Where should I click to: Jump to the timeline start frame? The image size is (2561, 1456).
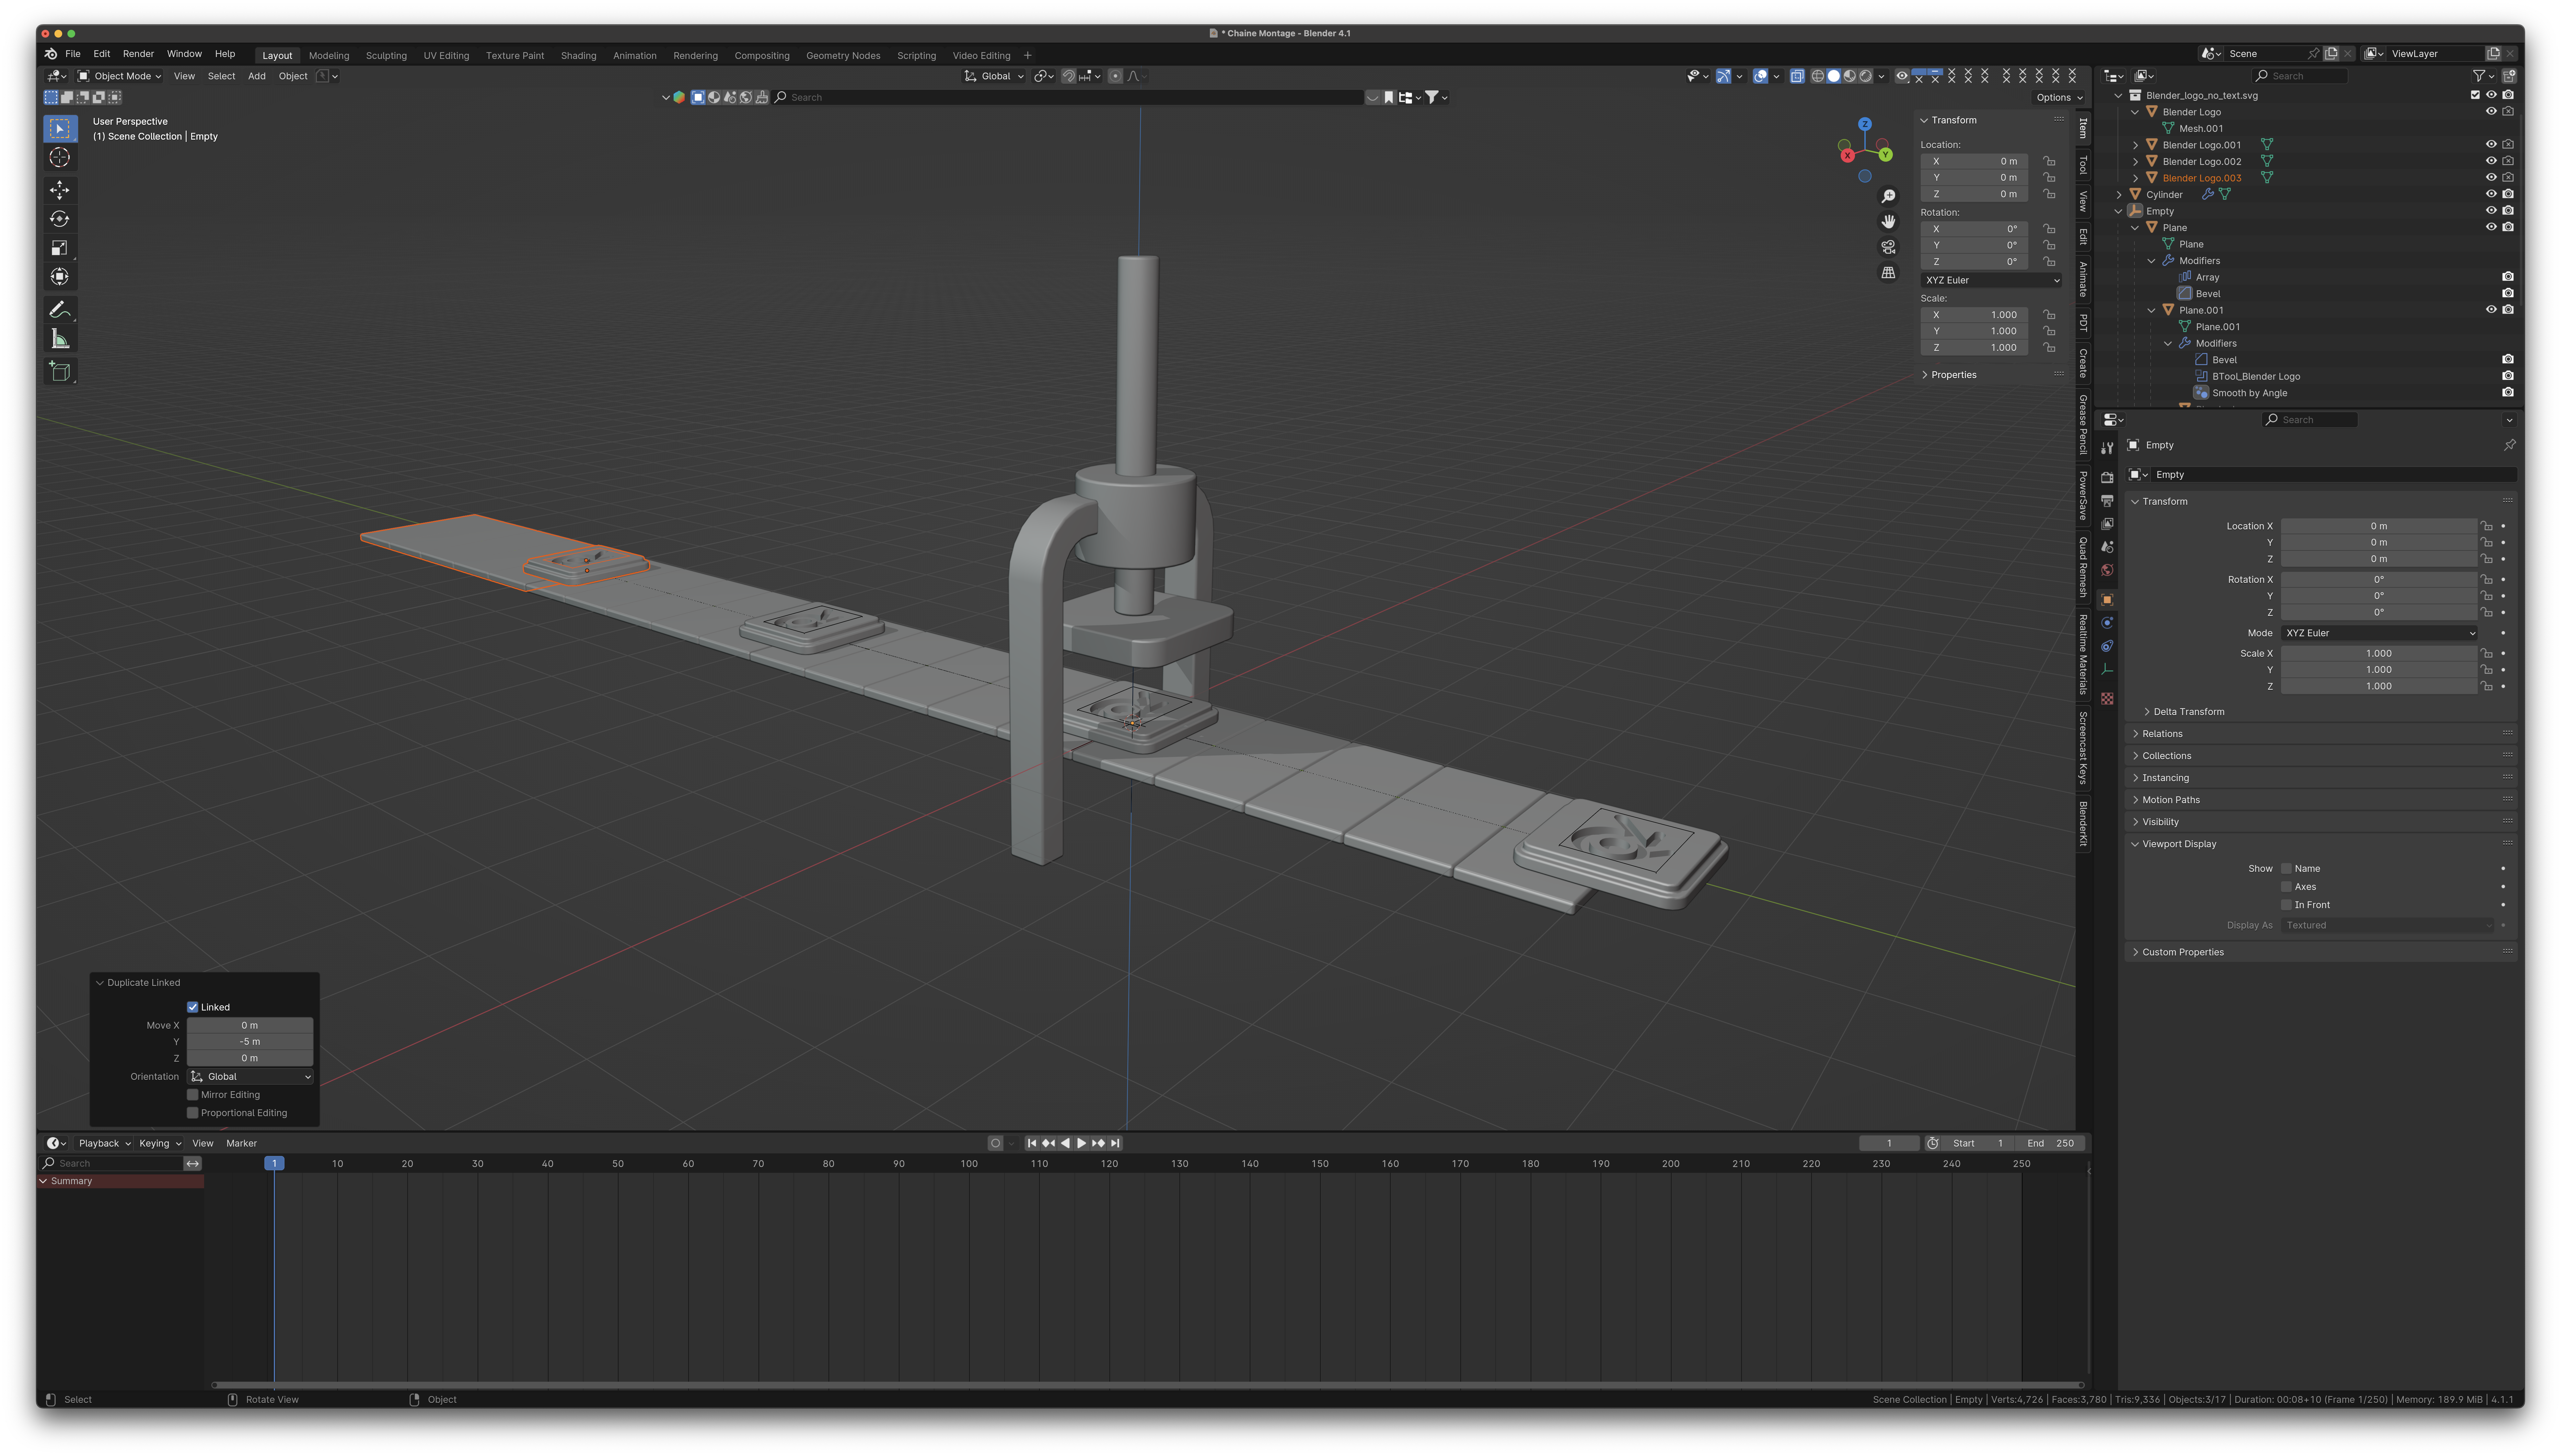click(1032, 1143)
